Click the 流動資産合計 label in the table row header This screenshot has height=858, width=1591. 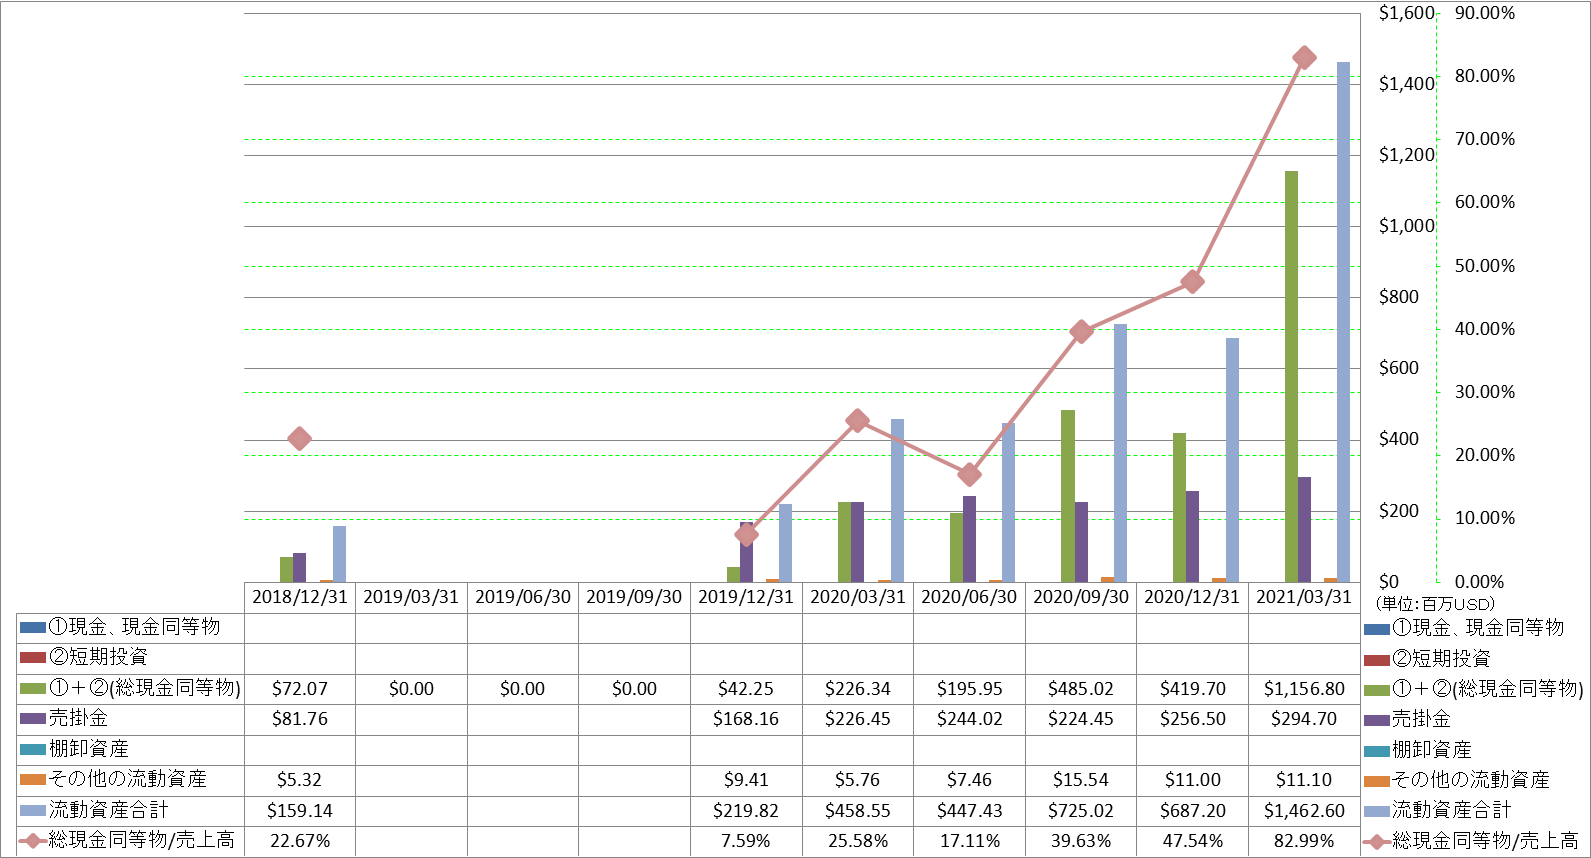pyautogui.click(x=109, y=811)
